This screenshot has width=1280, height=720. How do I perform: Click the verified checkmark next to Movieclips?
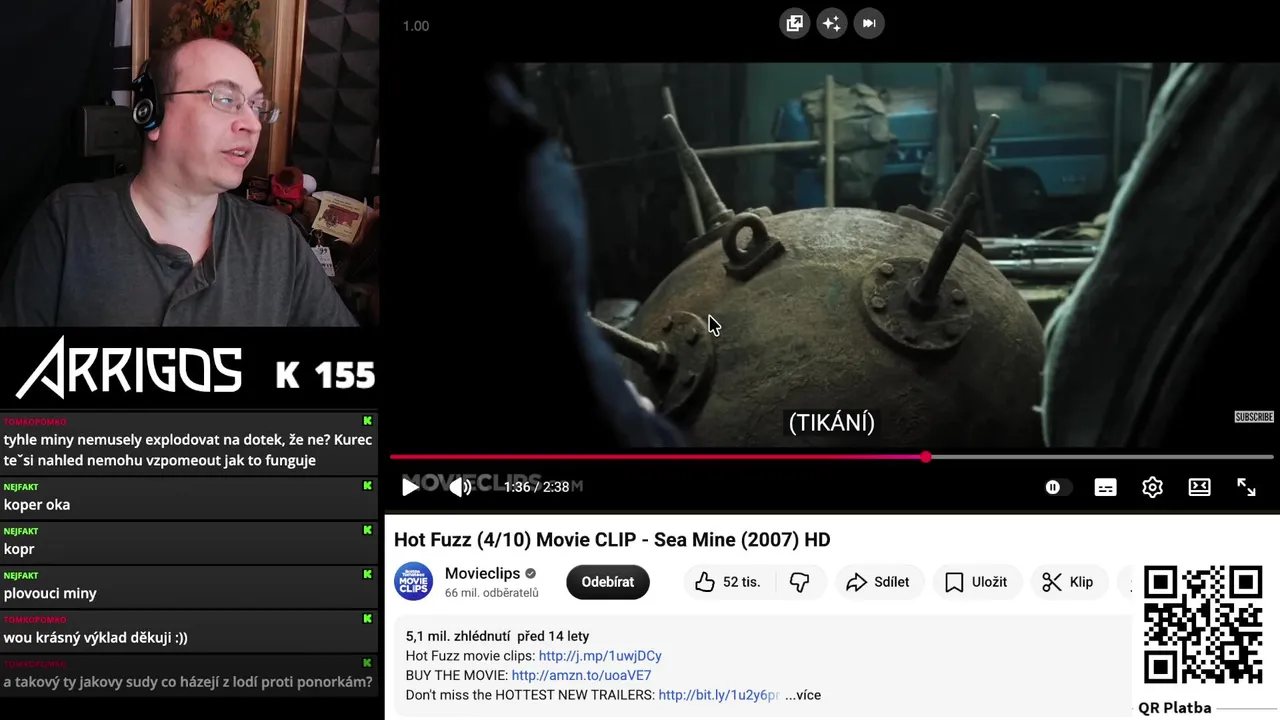[x=531, y=574]
